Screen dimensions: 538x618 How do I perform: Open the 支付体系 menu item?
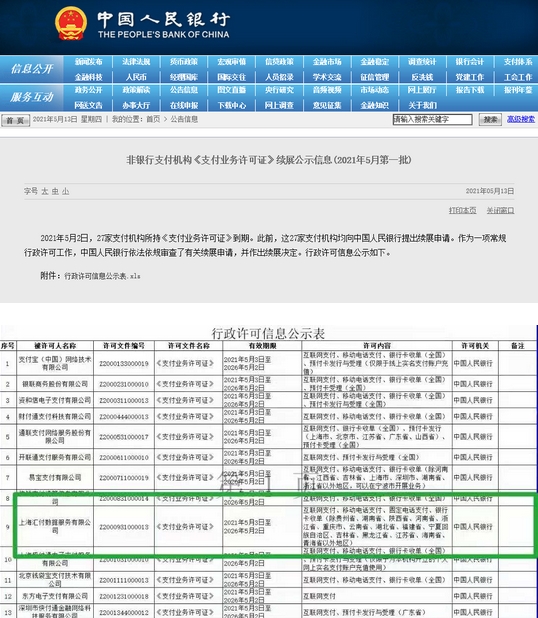[518, 62]
